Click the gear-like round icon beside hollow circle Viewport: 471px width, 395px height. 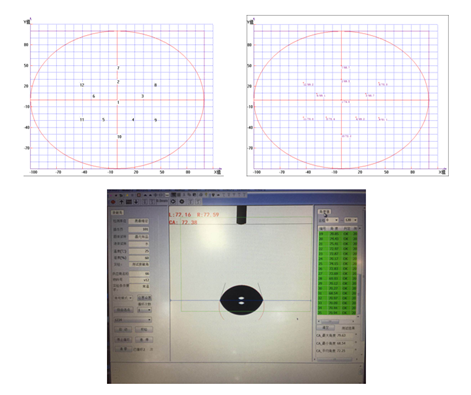point(182,201)
